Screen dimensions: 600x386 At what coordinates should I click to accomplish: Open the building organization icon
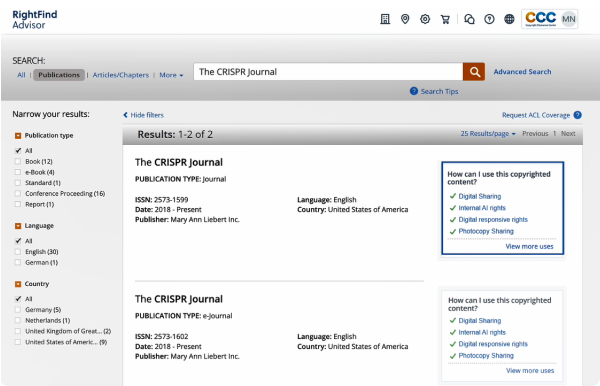385,19
